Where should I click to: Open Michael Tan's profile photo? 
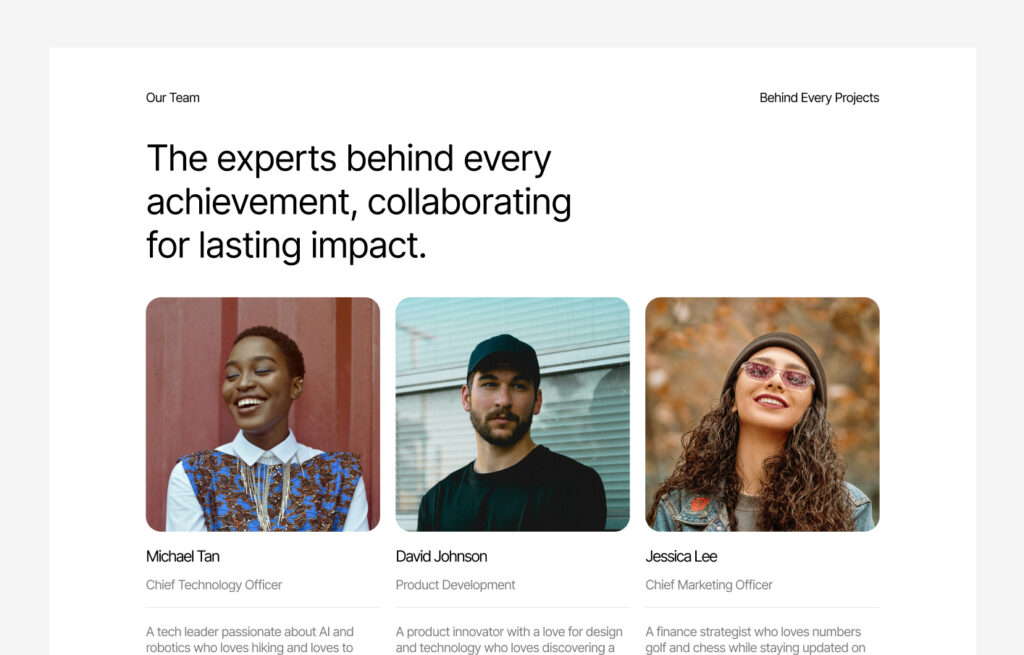(263, 414)
